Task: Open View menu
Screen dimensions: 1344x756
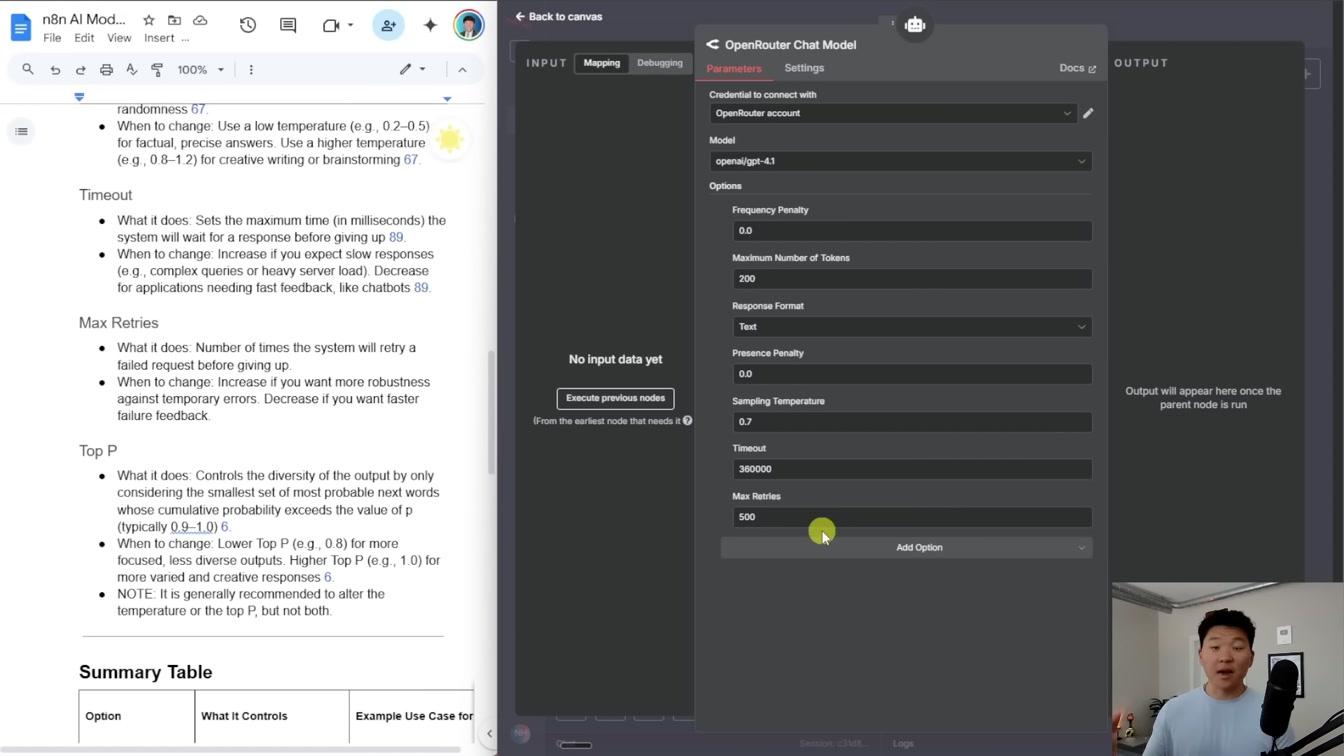Action: point(119,38)
